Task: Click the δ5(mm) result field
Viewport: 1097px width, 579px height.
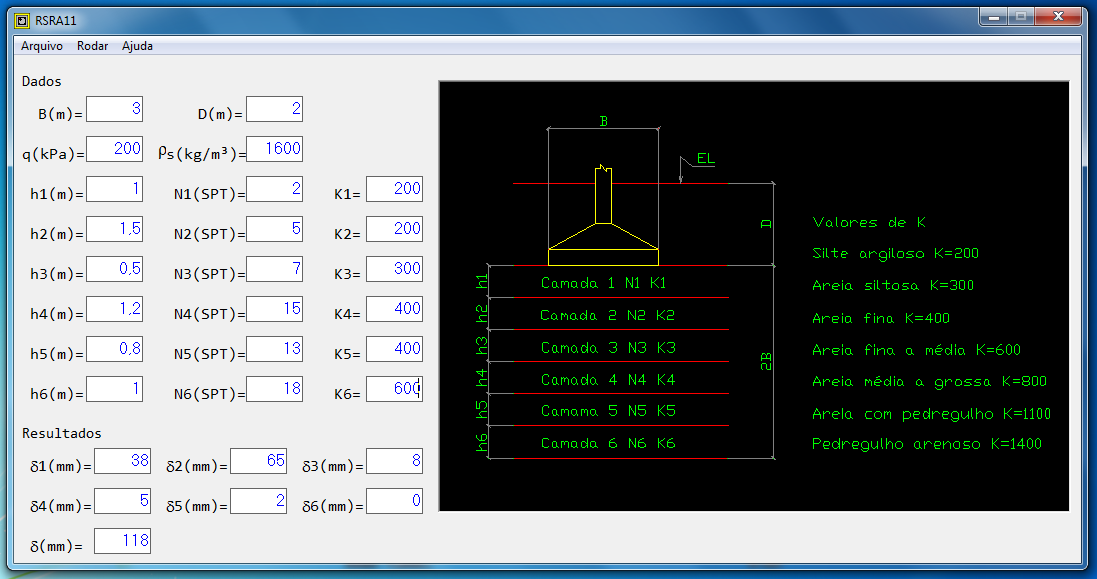Action: click(258, 501)
